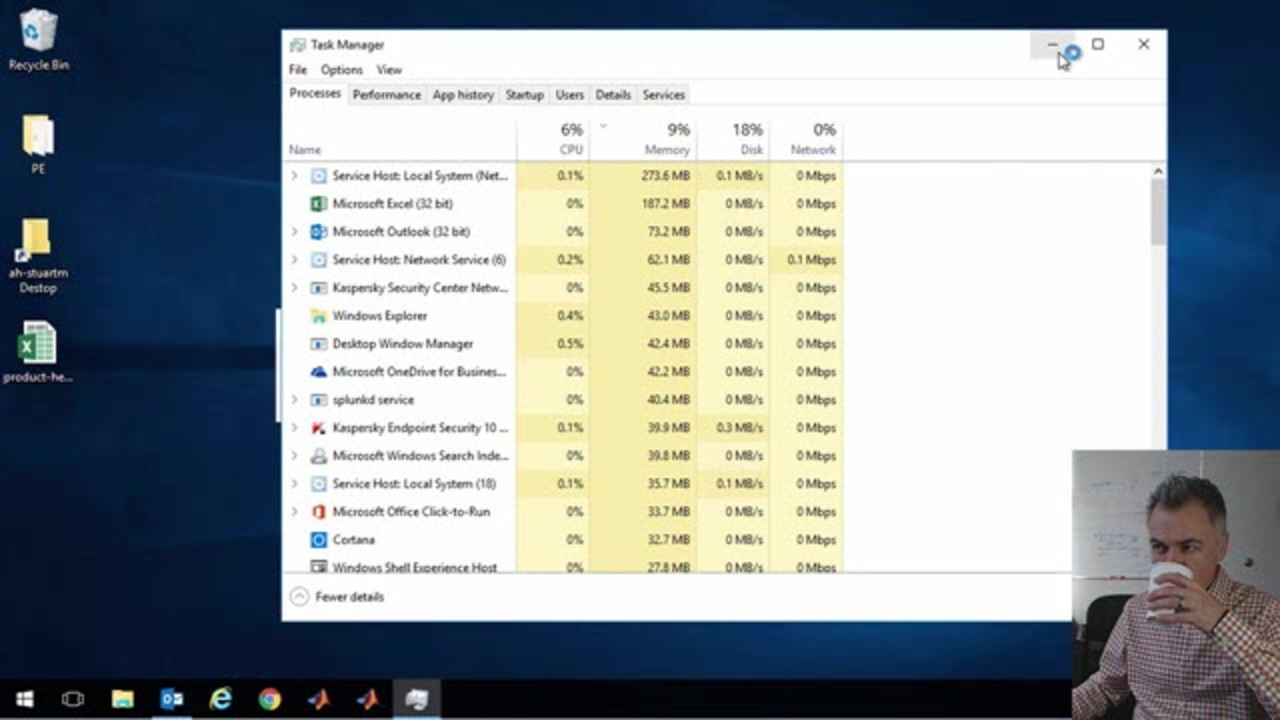The height and width of the screenshot is (720, 1280).
Task: Switch to the Performance tab
Action: pos(386,95)
